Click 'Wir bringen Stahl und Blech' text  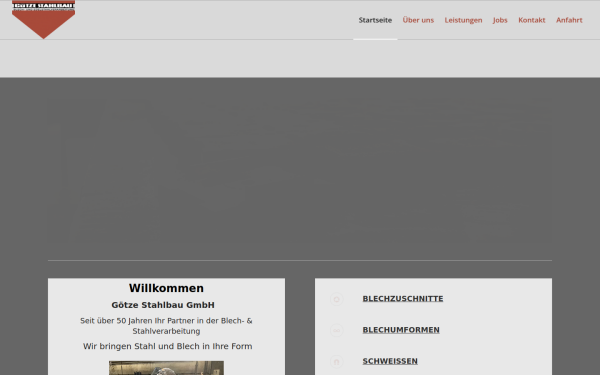[x=168, y=346]
